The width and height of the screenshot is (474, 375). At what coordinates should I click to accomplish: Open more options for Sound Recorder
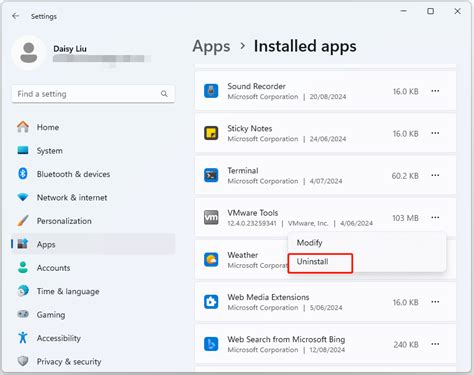(x=435, y=91)
